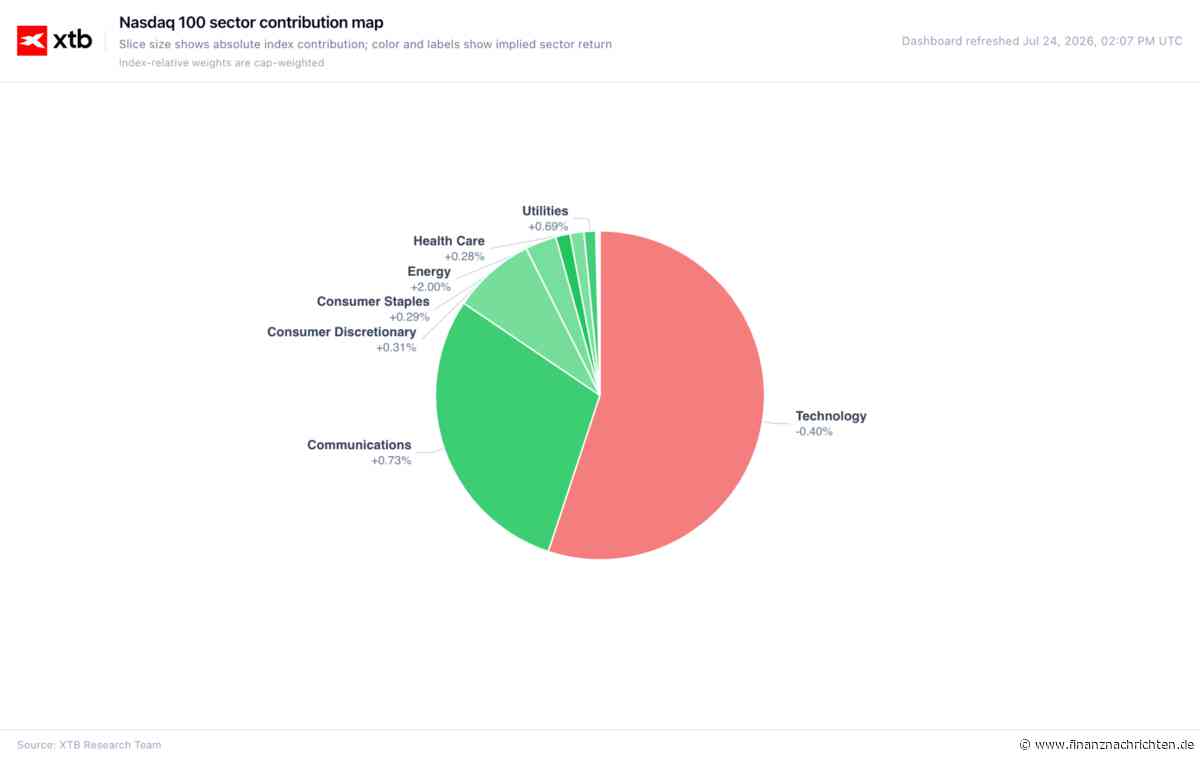
Task: Click the slice size subtitle description
Action: [365, 44]
